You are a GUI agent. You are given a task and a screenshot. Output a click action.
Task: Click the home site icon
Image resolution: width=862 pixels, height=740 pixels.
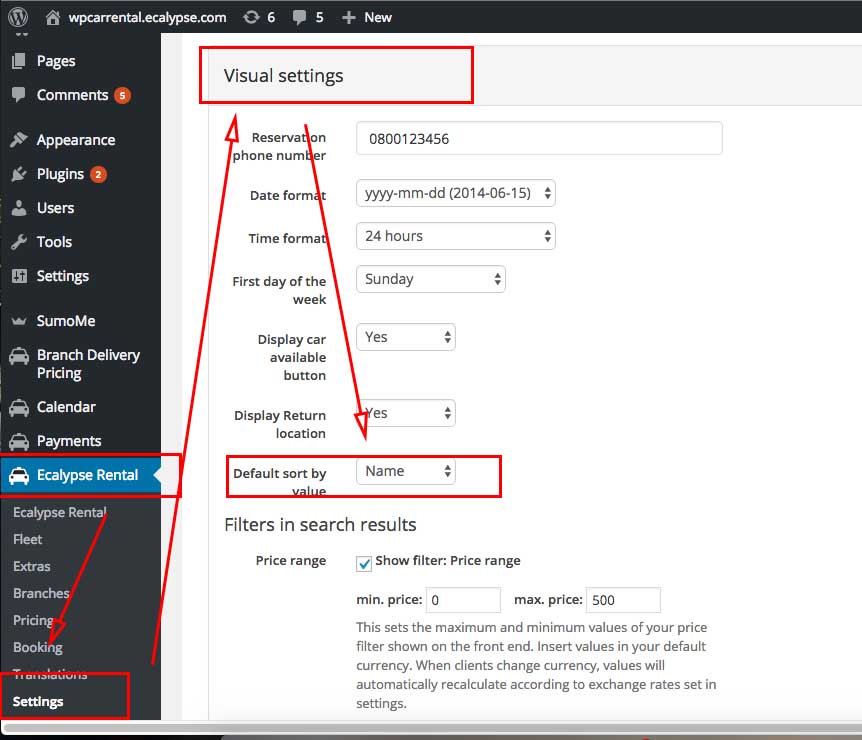(x=53, y=18)
